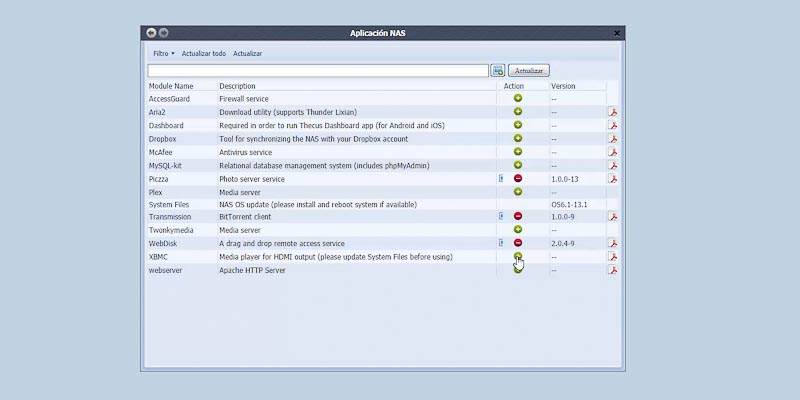Click the Actualizar toolbar item
The width and height of the screenshot is (800, 400).
247,53
